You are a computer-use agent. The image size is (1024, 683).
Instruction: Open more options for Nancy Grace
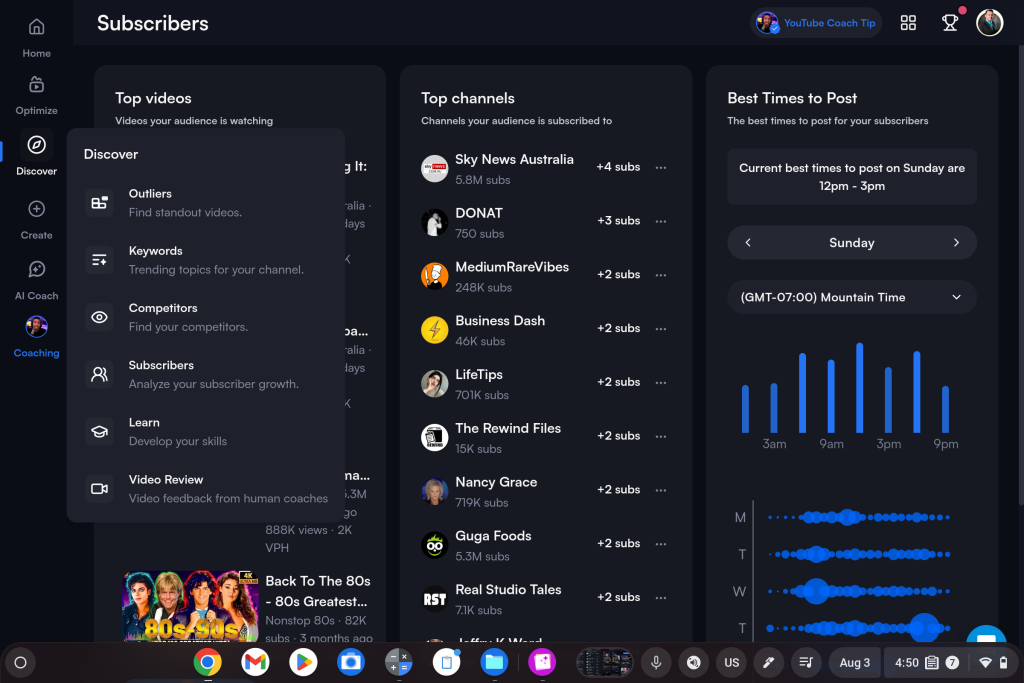pos(661,490)
